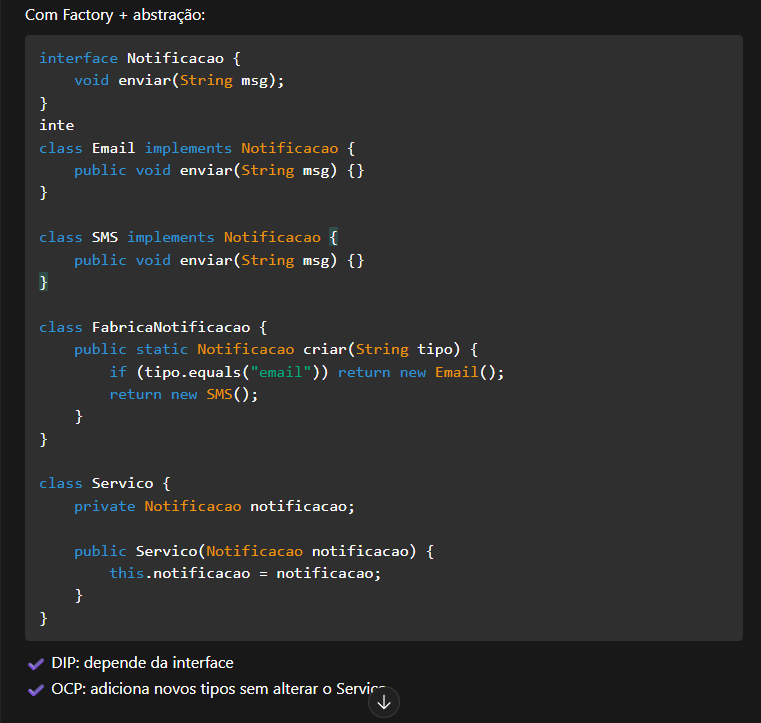Click the 'Com Factory + abstração' heading text
This screenshot has height=723, width=761.
tap(115, 16)
